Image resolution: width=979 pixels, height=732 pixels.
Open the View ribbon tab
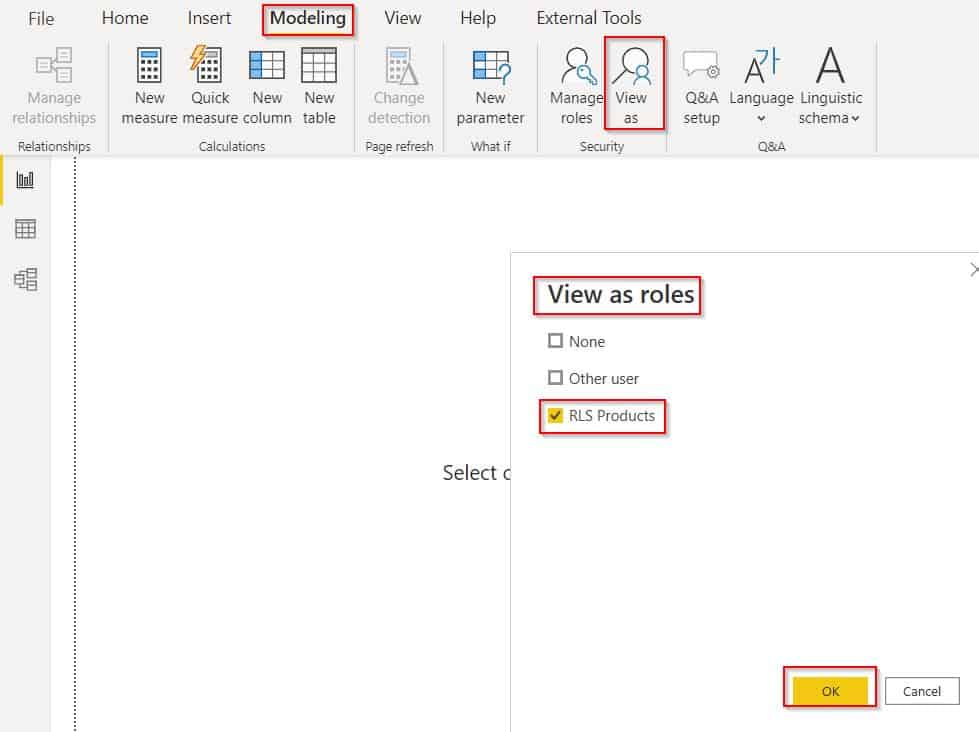point(403,18)
